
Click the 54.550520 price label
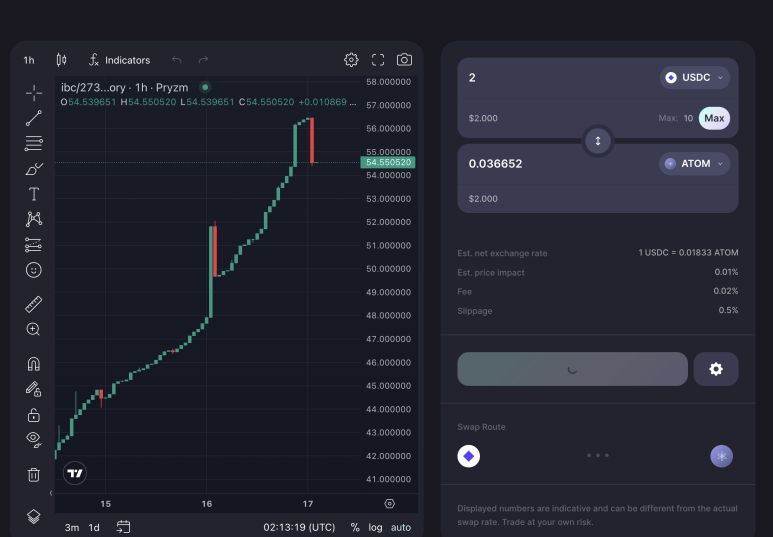[x=388, y=162]
